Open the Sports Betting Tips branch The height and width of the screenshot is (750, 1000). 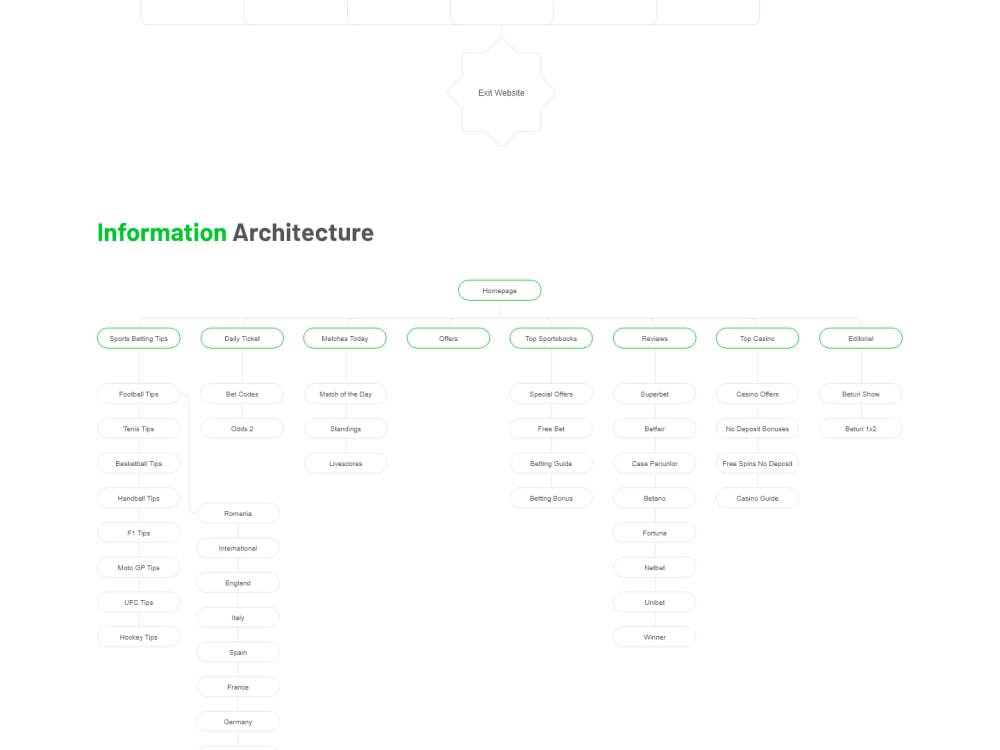tap(138, 338)
